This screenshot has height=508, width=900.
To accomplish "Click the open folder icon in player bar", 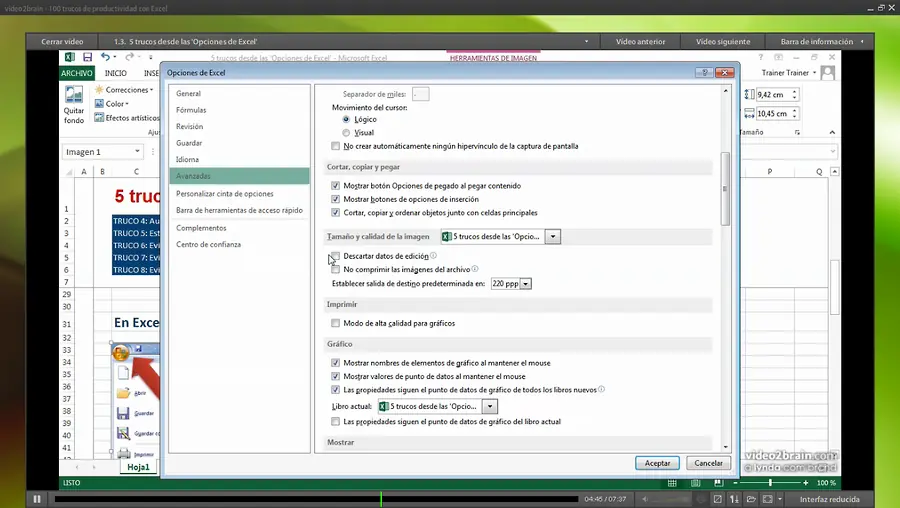I will (751, 499).
